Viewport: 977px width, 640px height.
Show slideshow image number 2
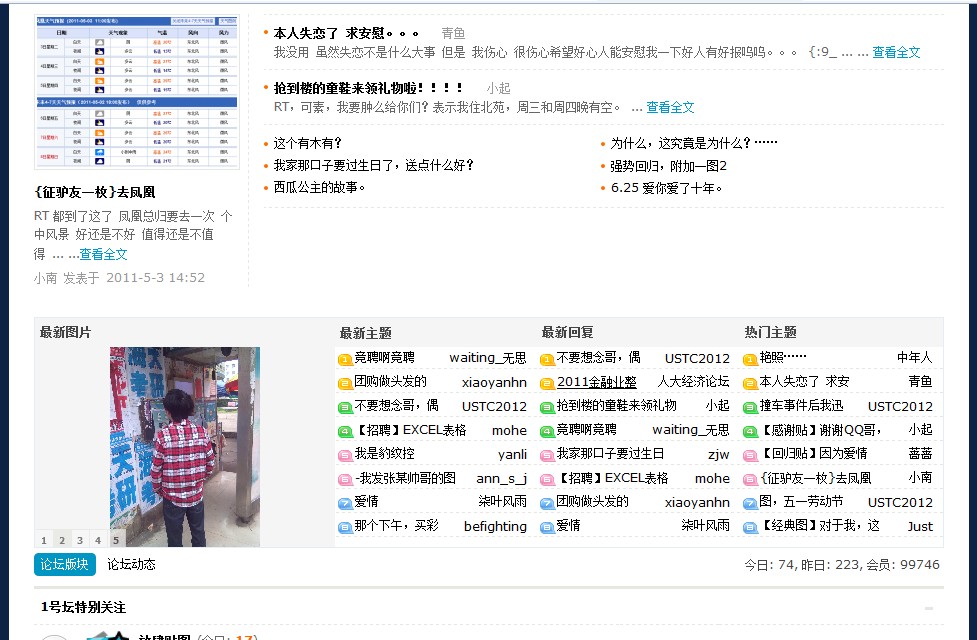(62, 540)
